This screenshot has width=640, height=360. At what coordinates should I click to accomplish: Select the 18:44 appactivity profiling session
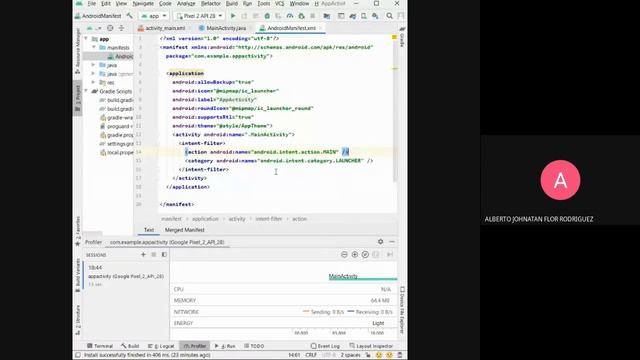click(x=125, y=276)
